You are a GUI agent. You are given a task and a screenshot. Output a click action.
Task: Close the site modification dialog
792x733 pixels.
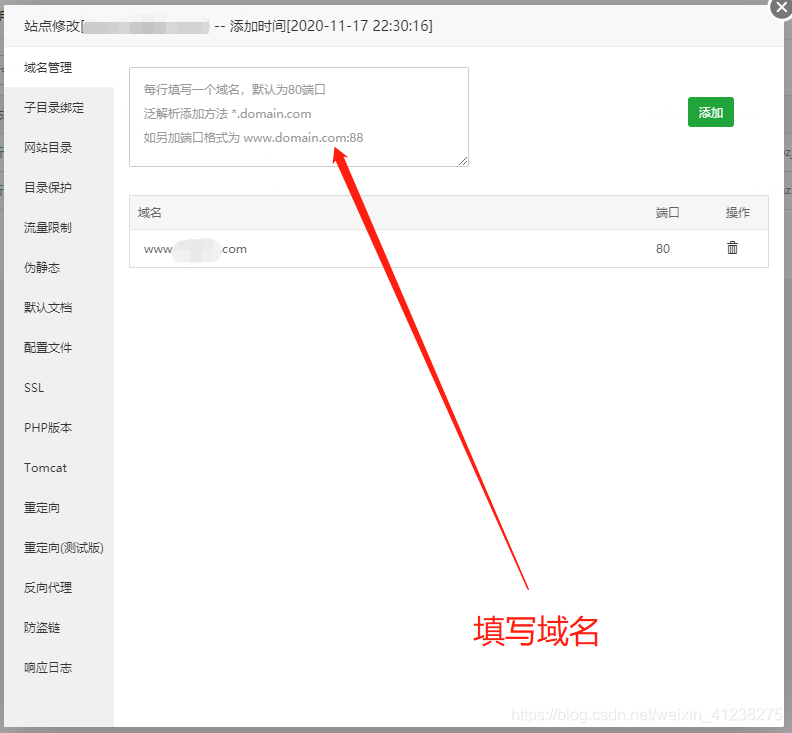point(781,8)
